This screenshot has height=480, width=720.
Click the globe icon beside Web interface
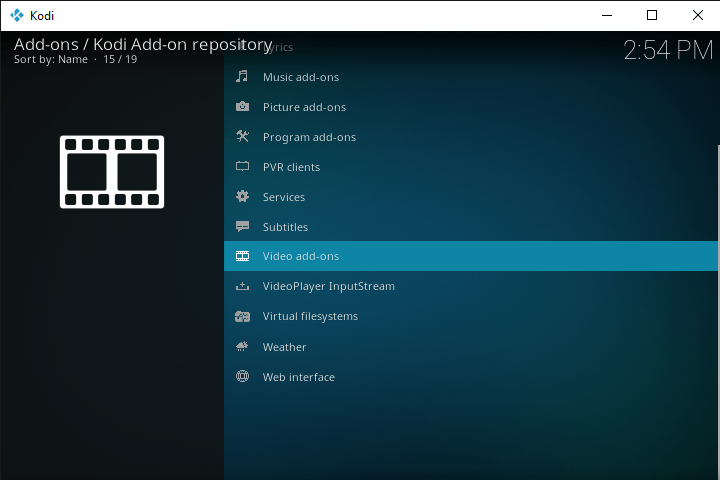[x=242, y=376]
